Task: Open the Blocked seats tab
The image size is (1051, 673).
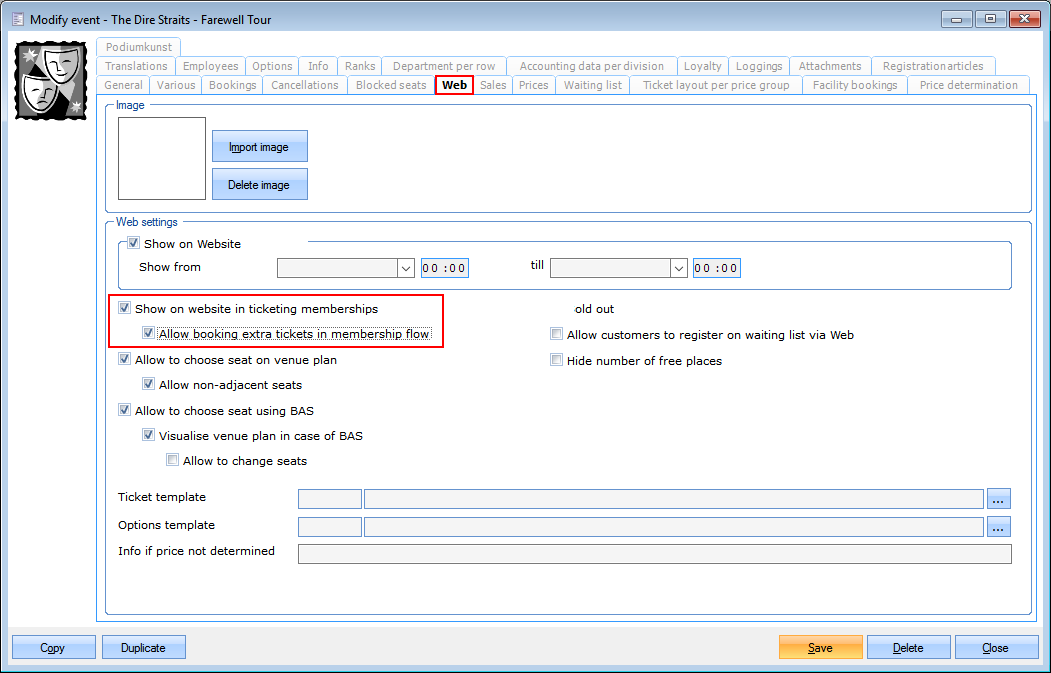Action: click(x=391, y=85)
